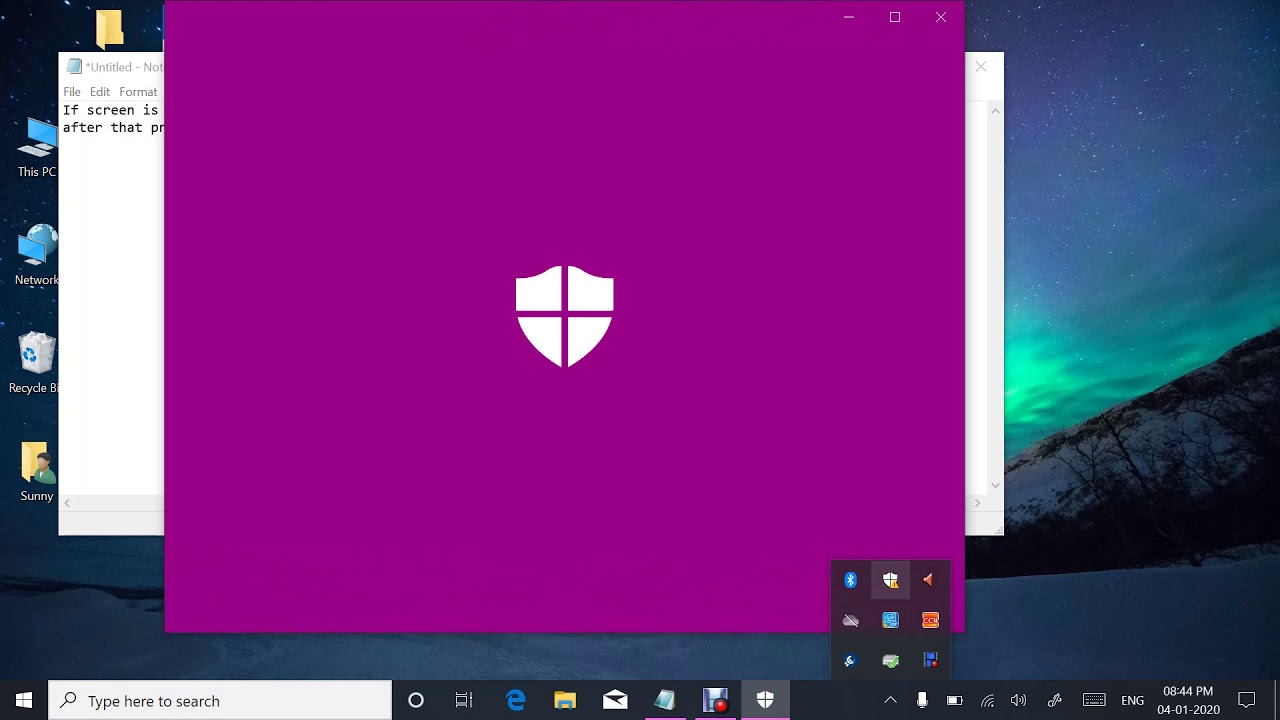Collapse the hidden tray icons chevron

click(890, 700)
